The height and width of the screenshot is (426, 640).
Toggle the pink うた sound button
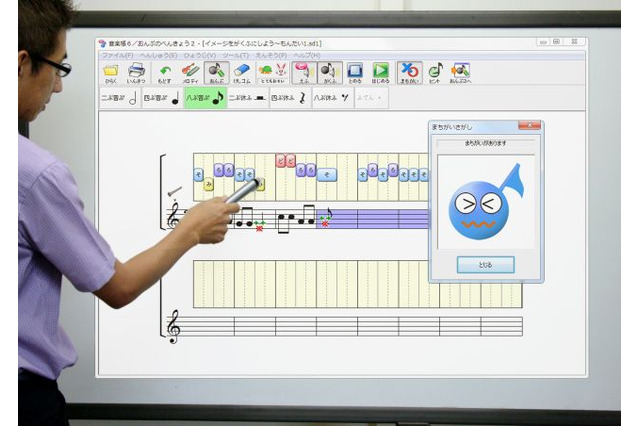(304, 73)
